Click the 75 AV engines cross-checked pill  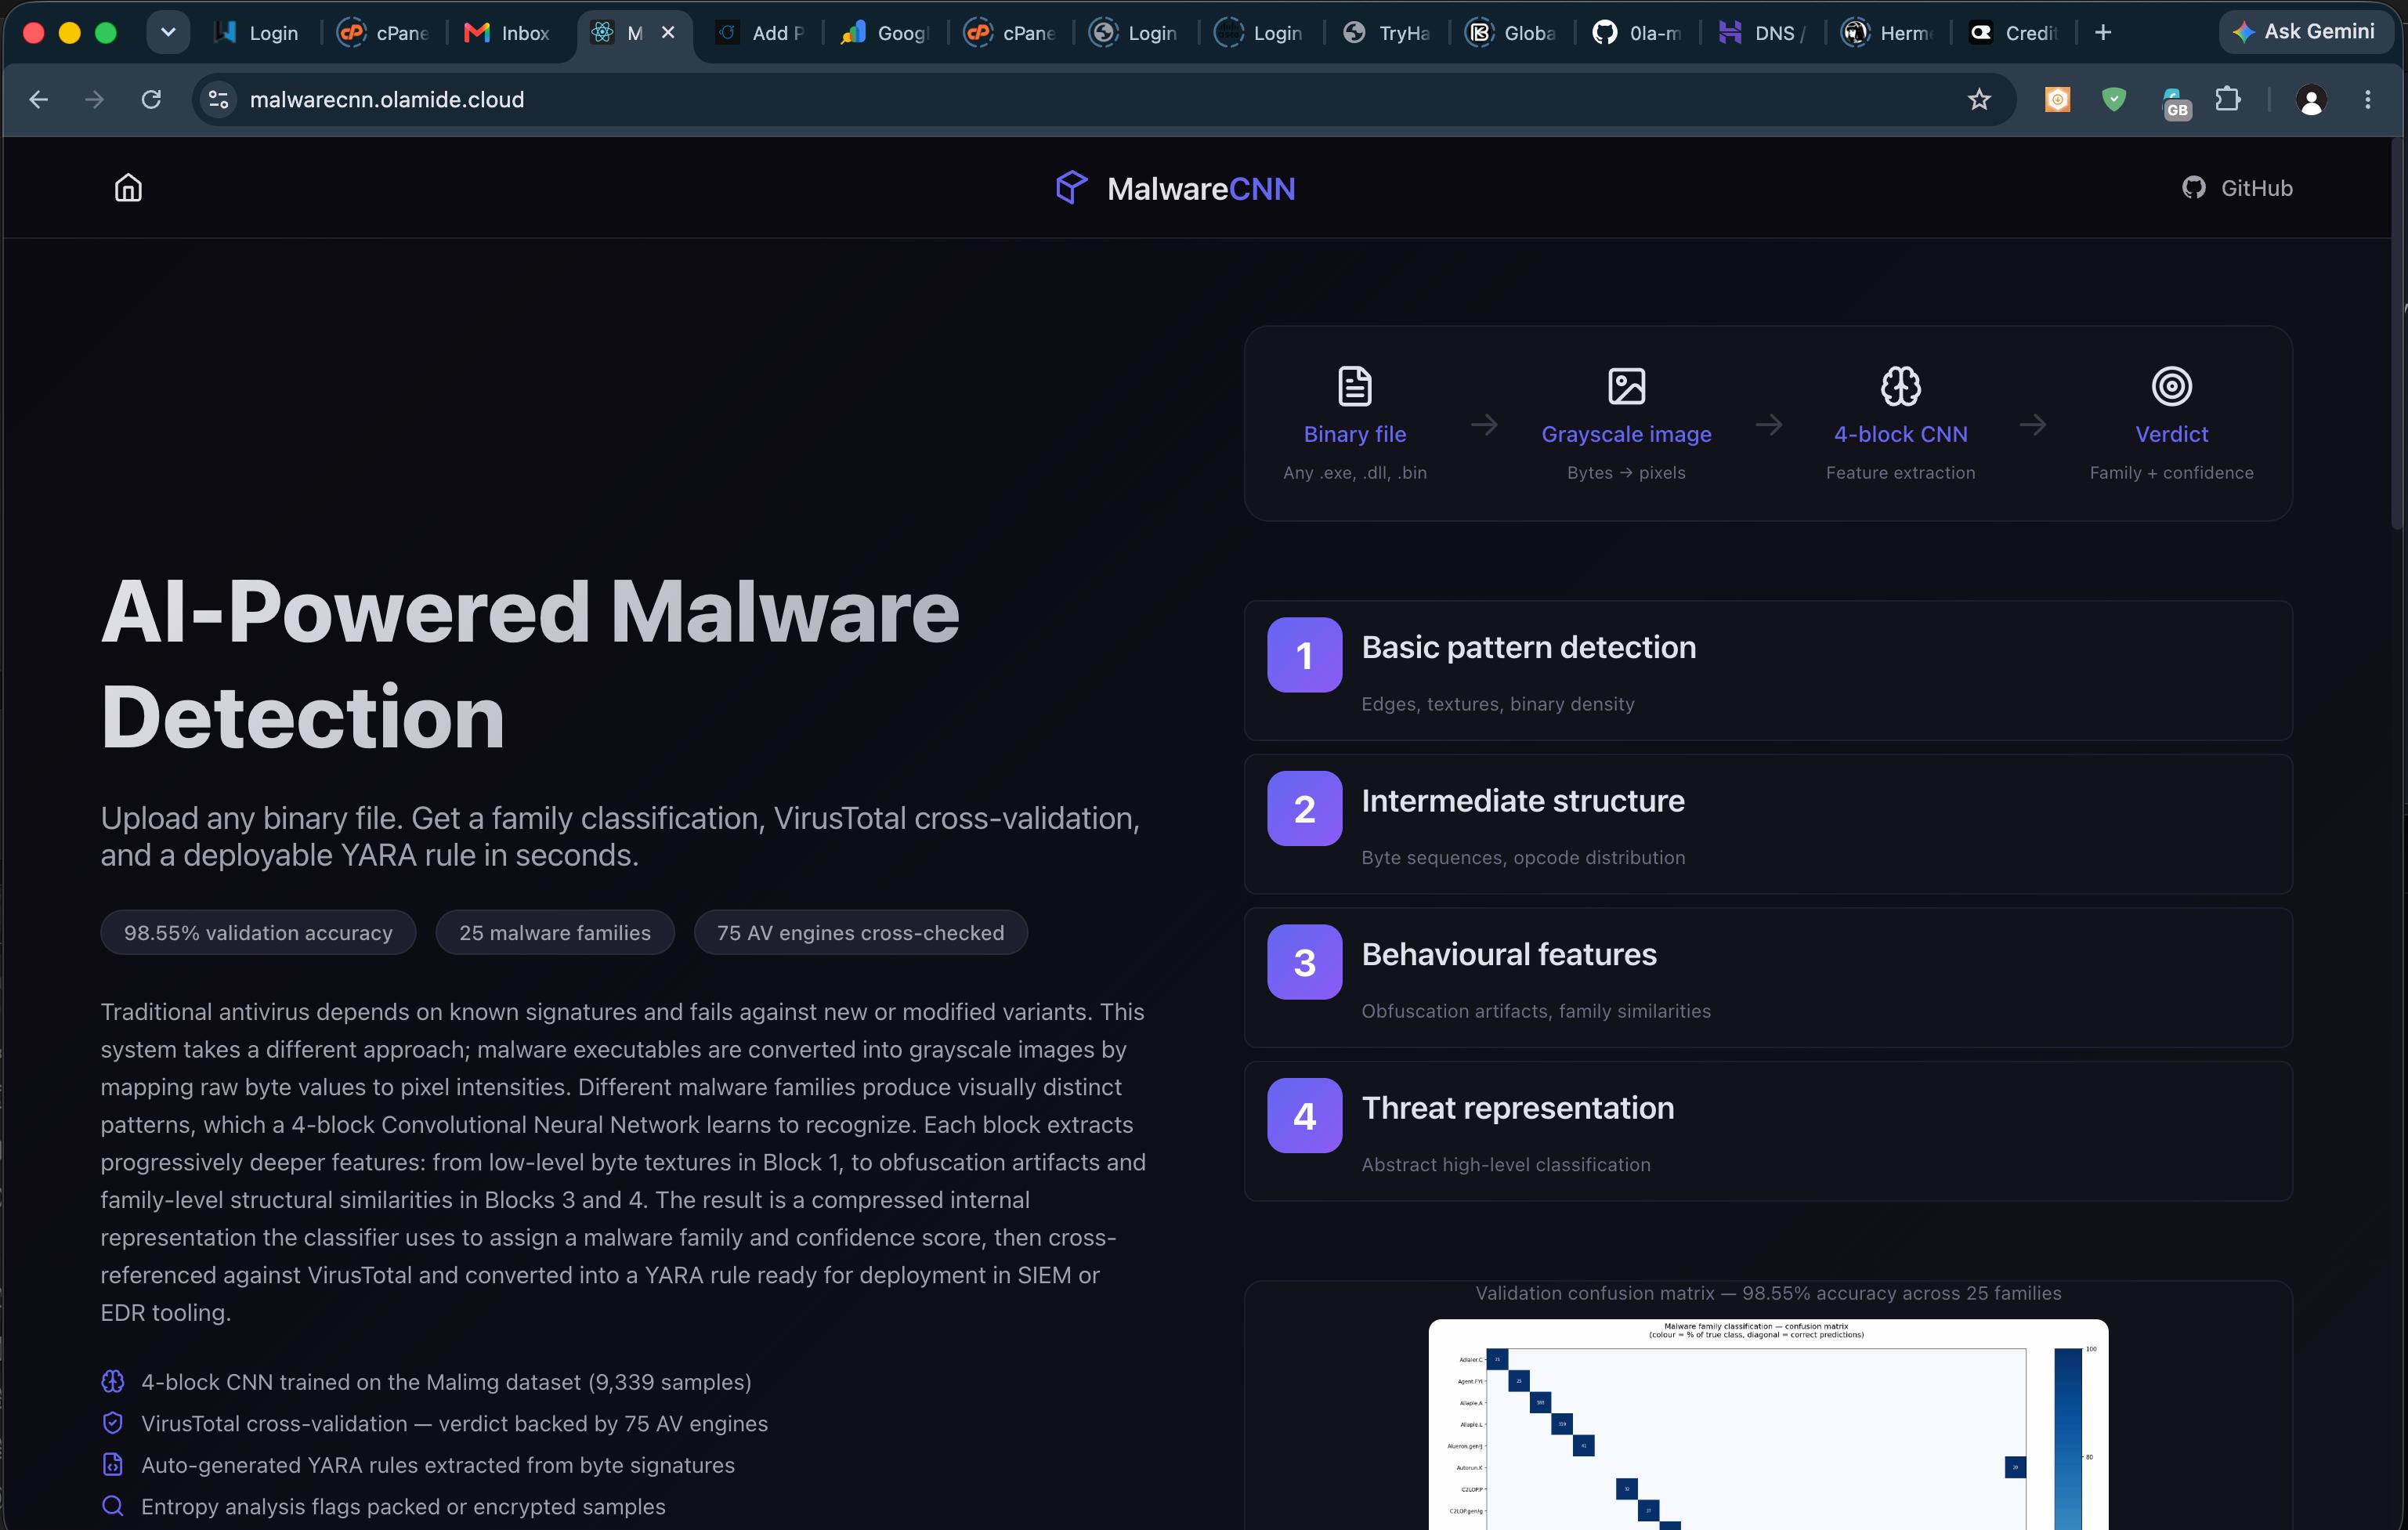(x=860, y=932)
